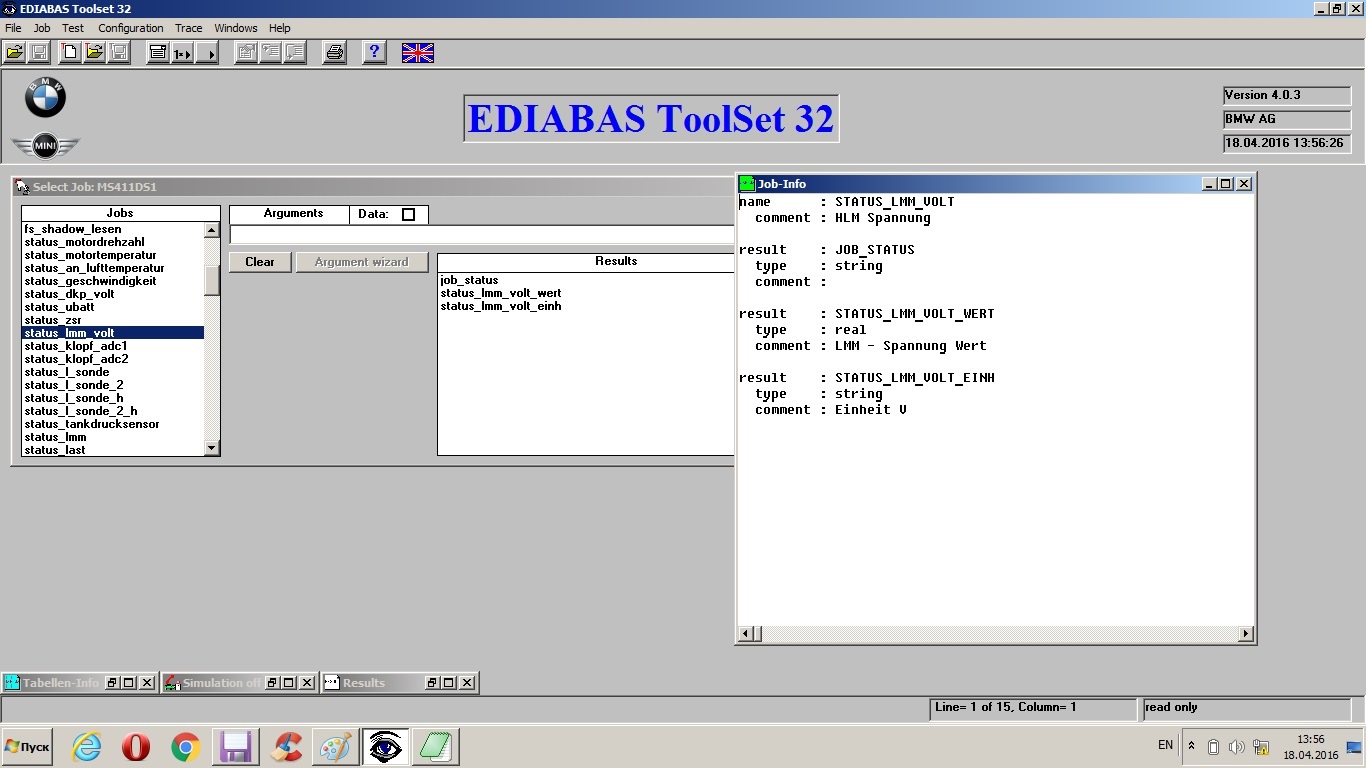Click the Job-Info window green icon

click(x=747, y=183)
